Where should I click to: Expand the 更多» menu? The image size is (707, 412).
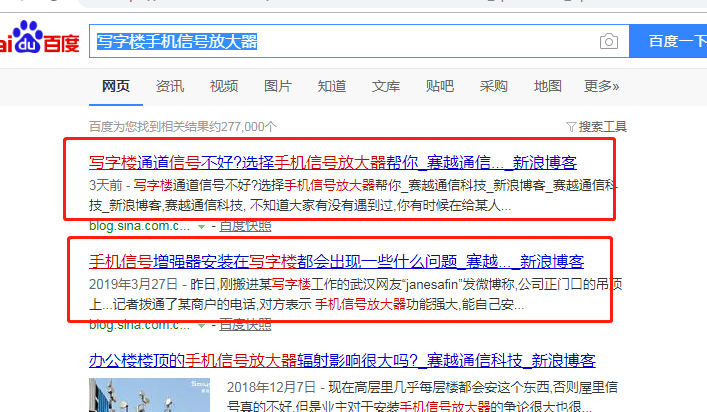[x=601, y=86]
